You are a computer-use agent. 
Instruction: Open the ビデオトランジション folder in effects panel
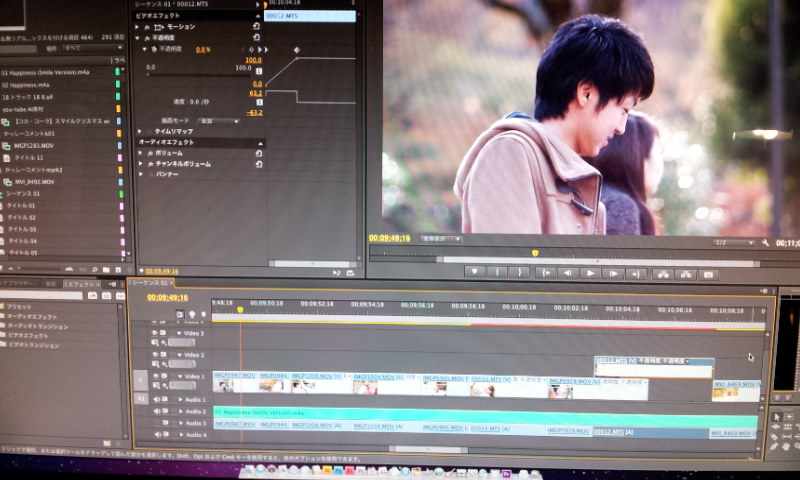point(34,345)
